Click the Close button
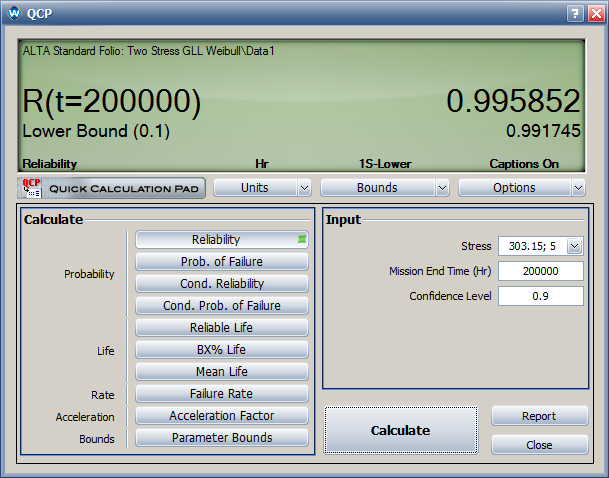 point(539,445)
